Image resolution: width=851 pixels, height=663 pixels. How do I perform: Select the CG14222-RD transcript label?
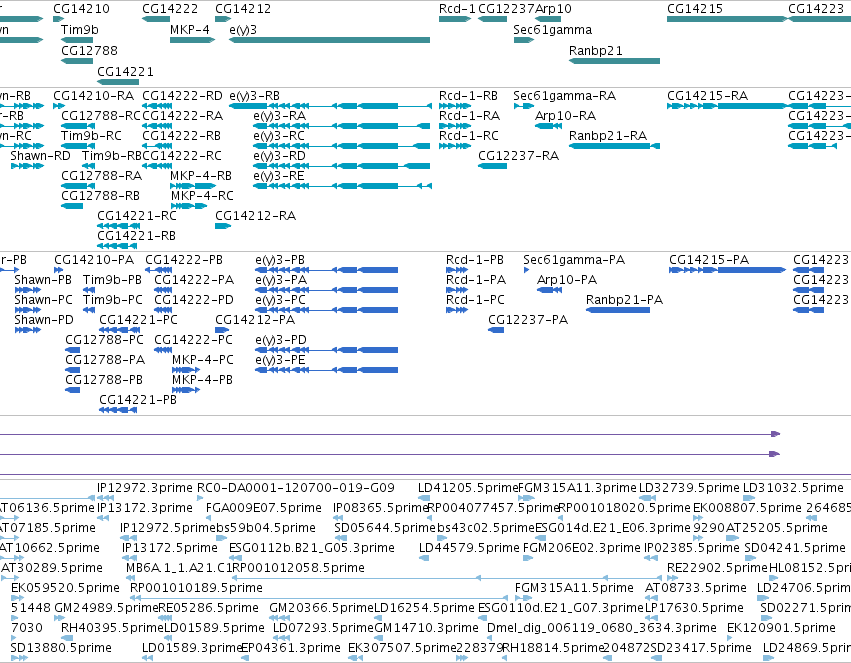point(182,95)
